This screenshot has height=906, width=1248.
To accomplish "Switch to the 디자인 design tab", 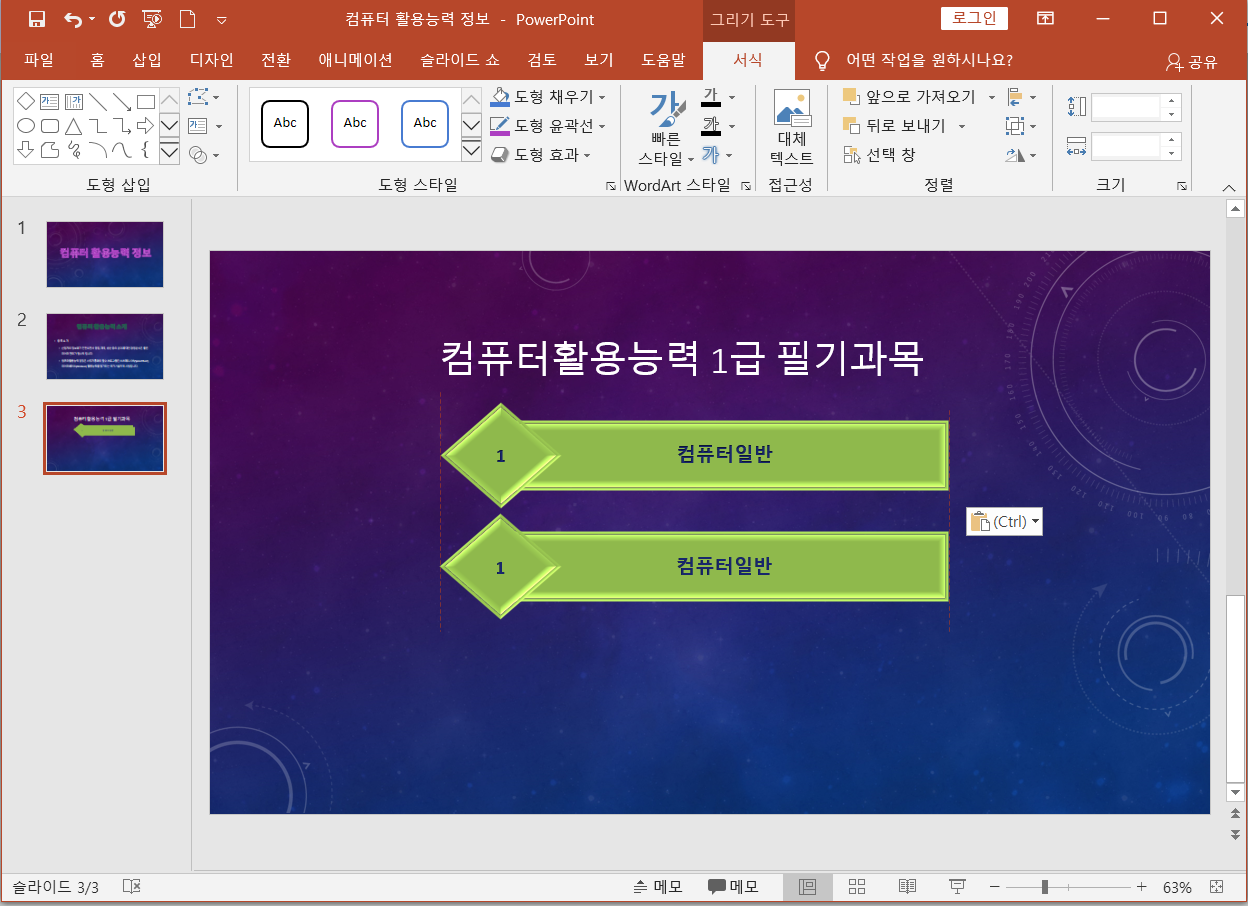I will (x=212, y=61).
